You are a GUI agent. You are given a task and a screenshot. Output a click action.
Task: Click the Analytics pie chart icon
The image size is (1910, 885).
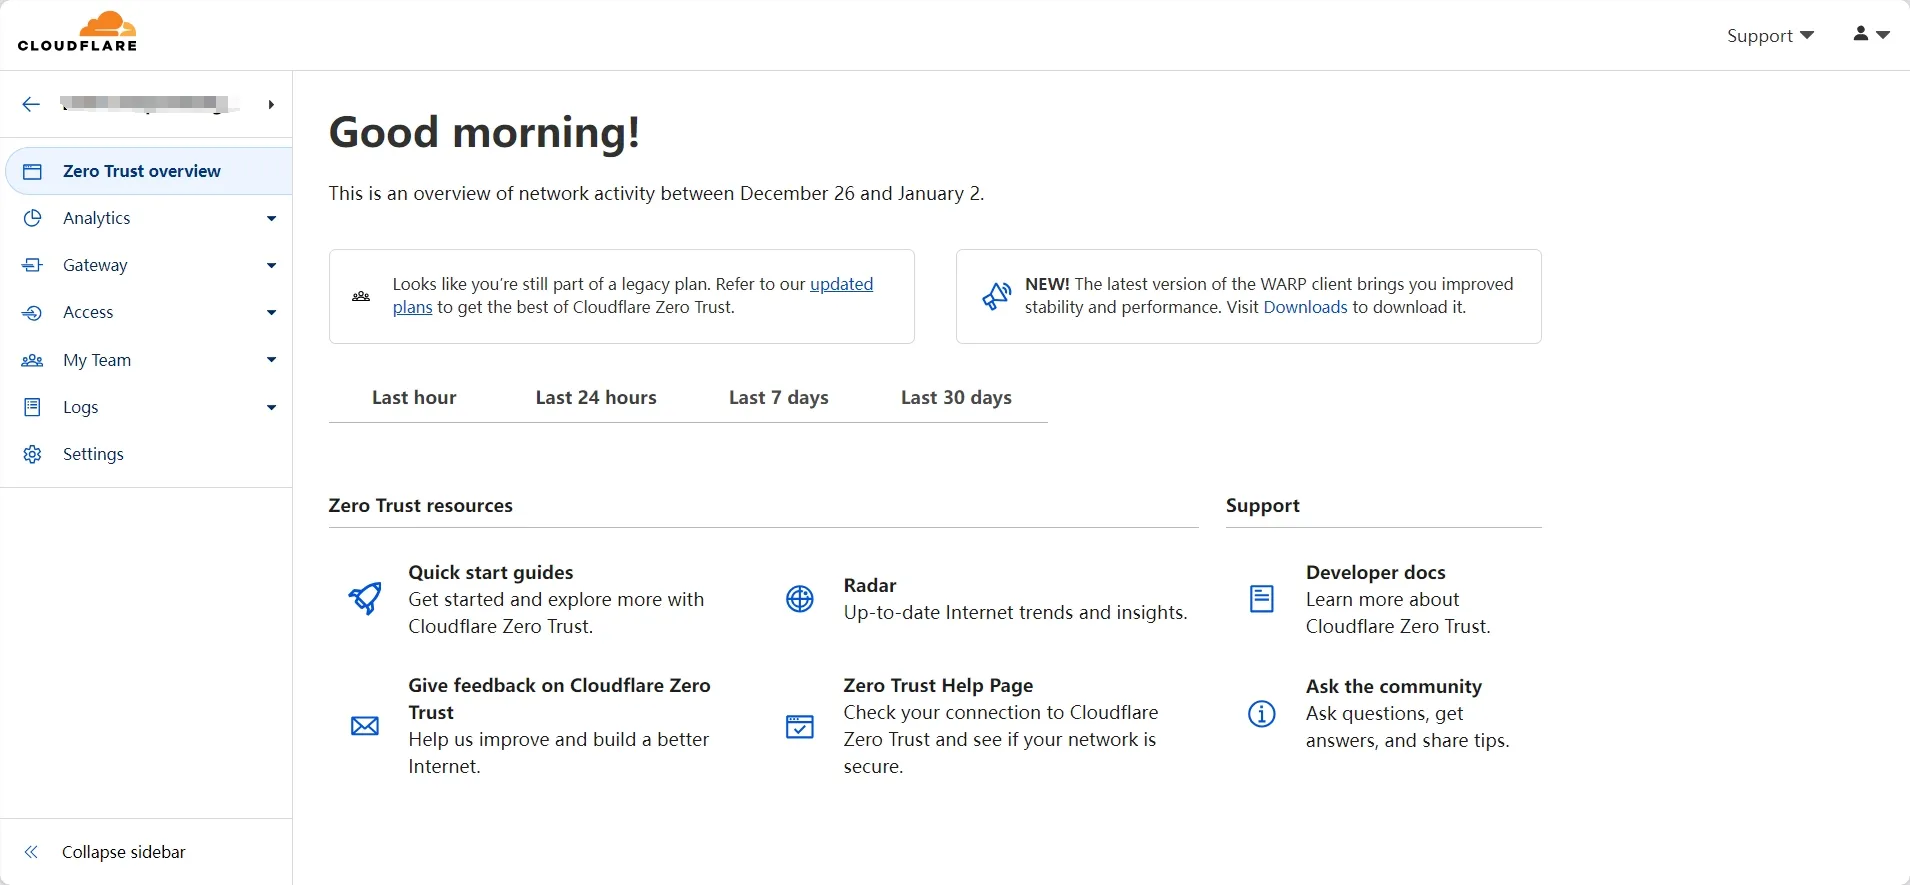coord(32,218)
